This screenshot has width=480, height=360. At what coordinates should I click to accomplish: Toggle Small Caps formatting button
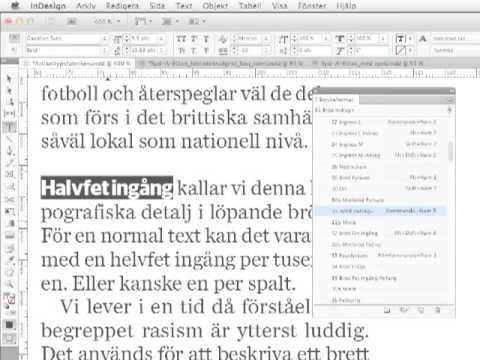[x=181, y=51]
